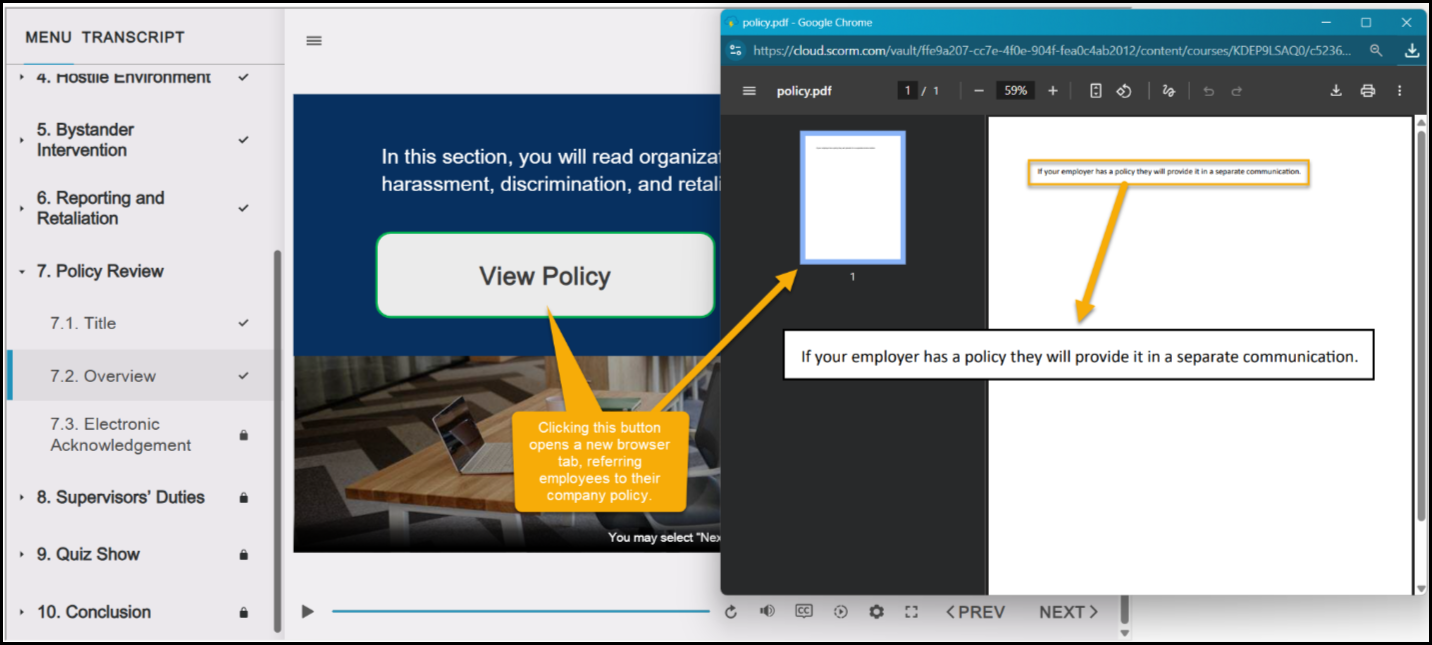The height and width of the screenshot is (645, 1432).
Task: Click the 59% zoom level field
Action: tap(1016, 91)
